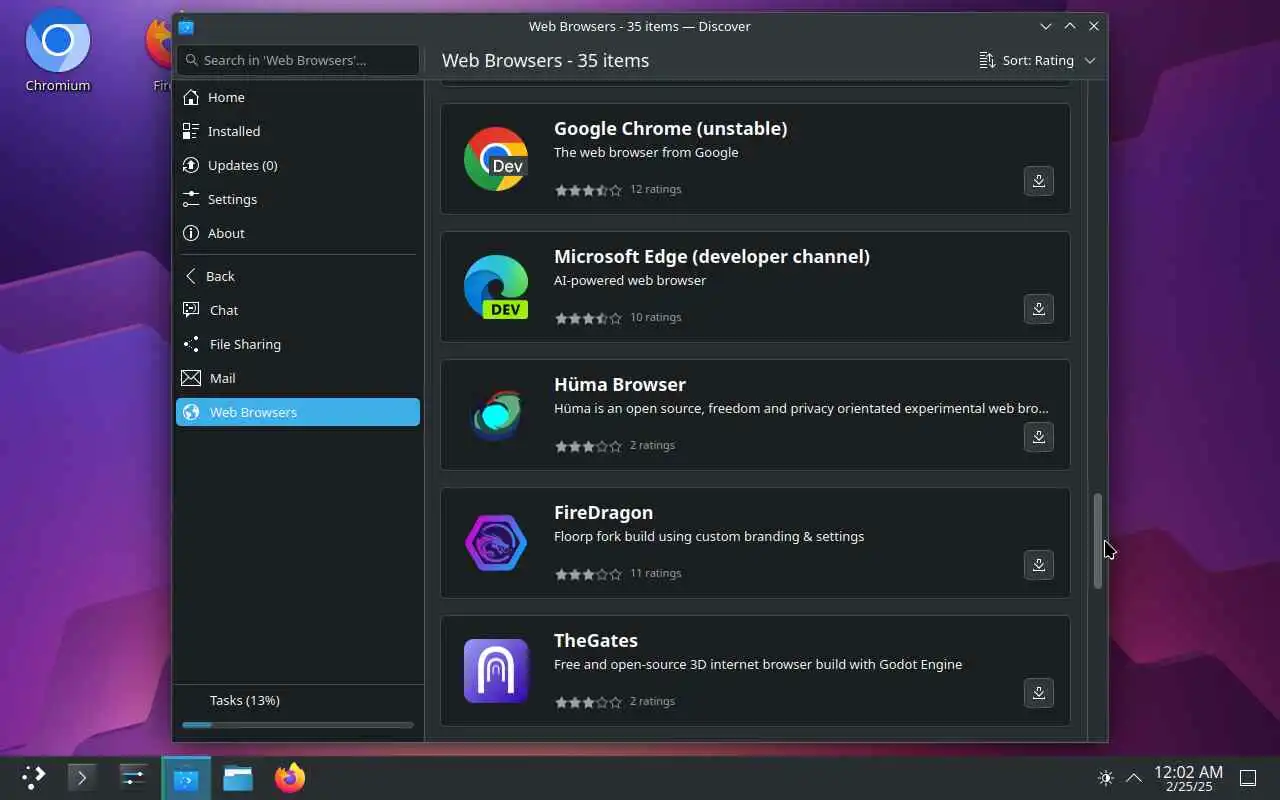Install FireDragon using its download button
1280x800 pixels.
[1039, 565]
